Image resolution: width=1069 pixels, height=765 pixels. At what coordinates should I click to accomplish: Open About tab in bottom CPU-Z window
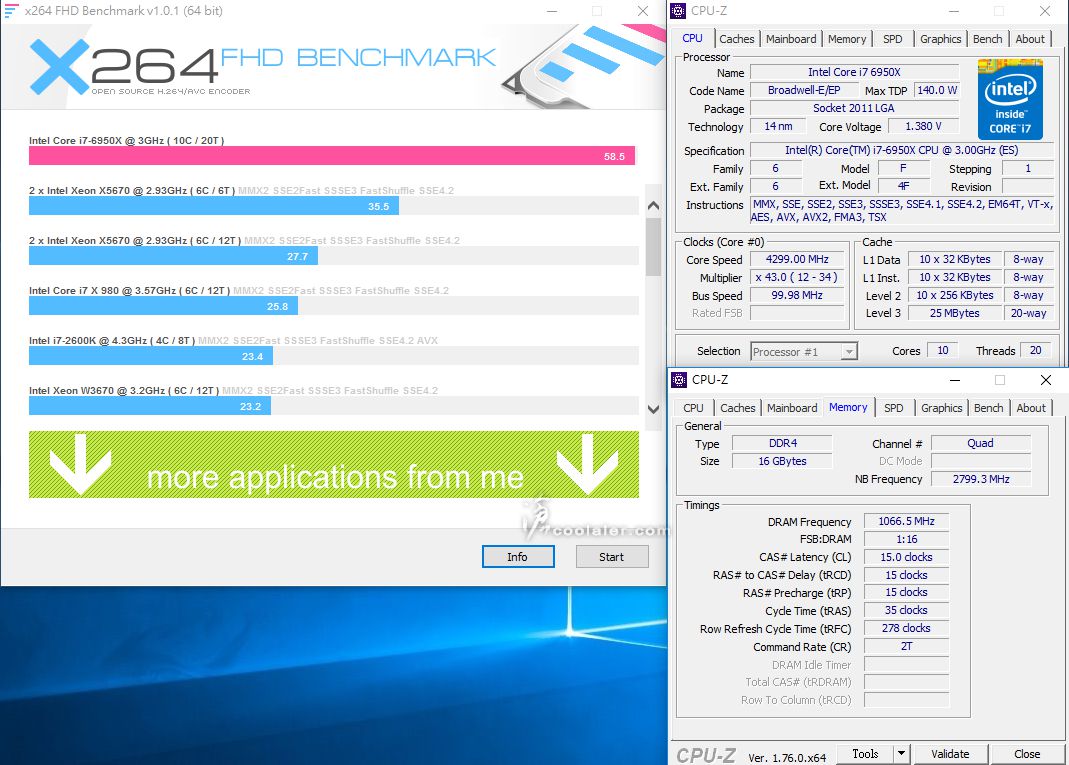[1031, 408]
